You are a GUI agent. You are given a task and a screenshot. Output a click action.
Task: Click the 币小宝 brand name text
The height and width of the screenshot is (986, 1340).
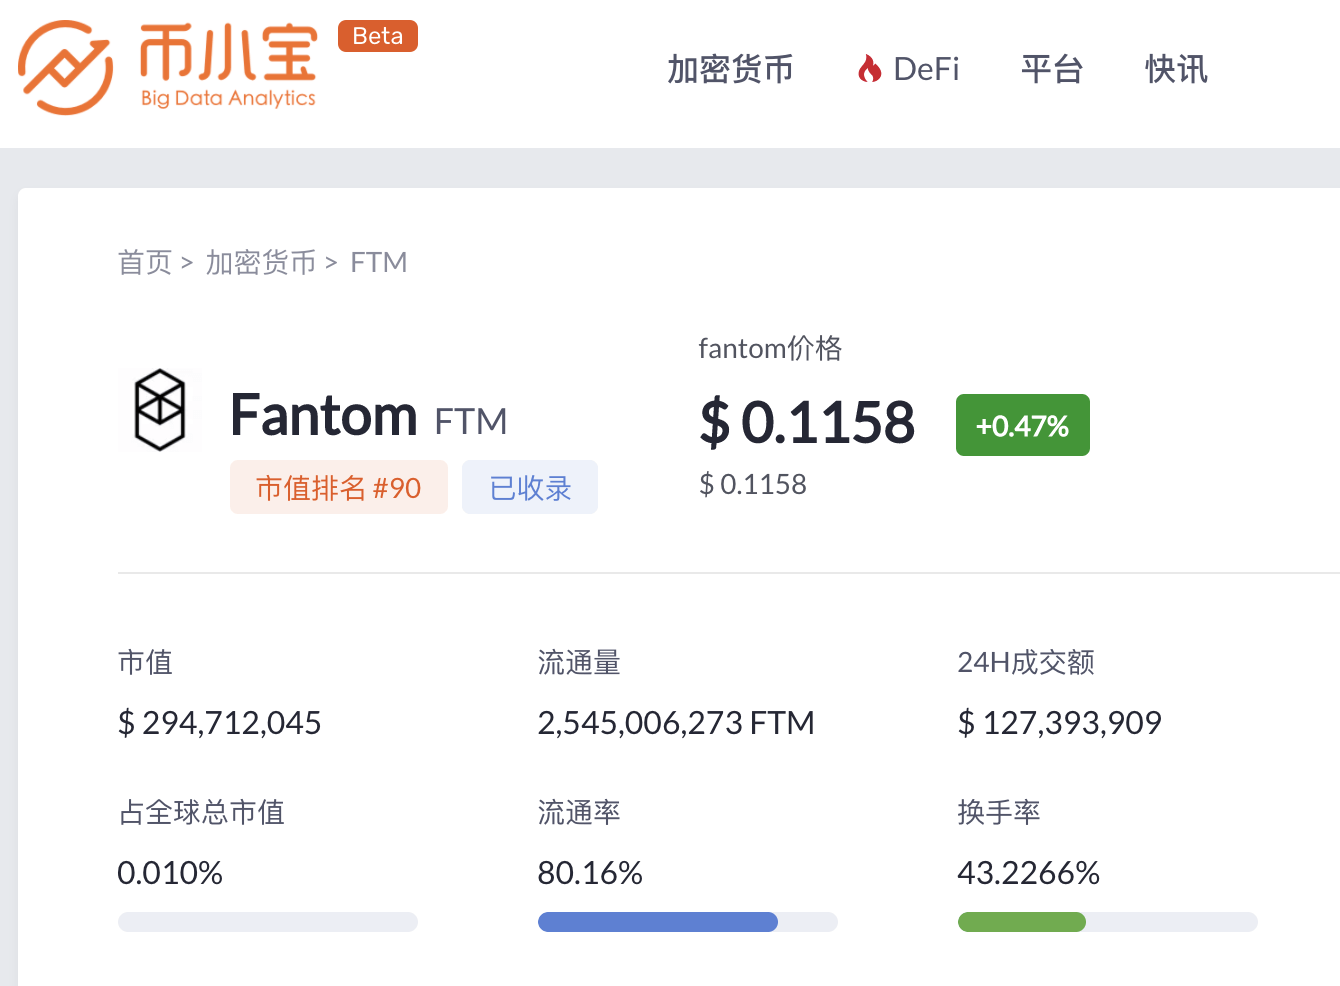(228, 53)
